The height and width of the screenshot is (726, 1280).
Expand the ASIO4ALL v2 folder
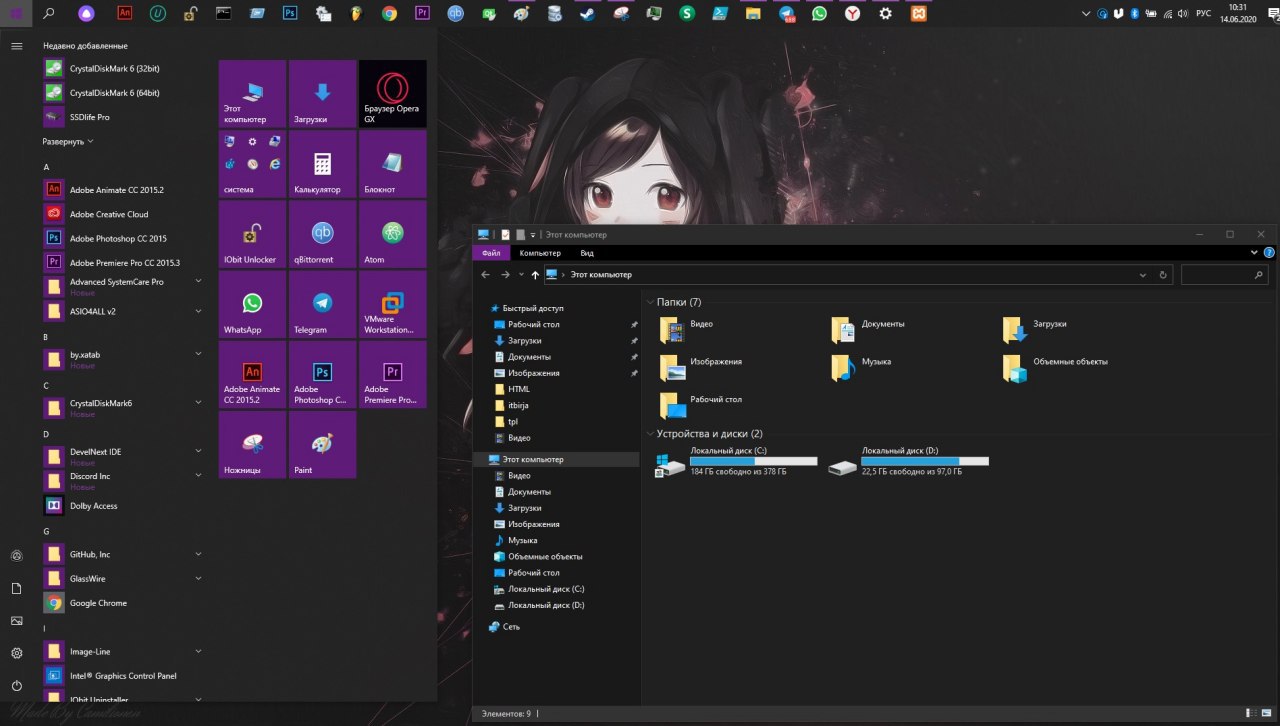[198, 311]
